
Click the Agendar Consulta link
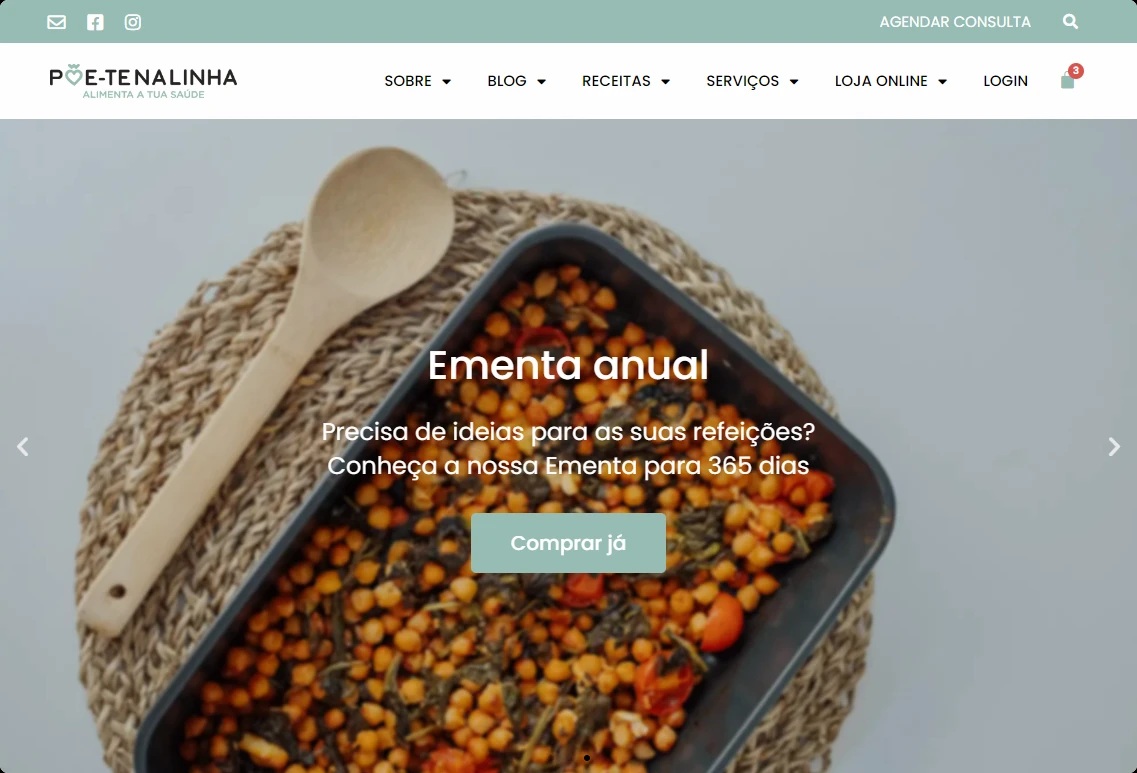pos(955,22)
